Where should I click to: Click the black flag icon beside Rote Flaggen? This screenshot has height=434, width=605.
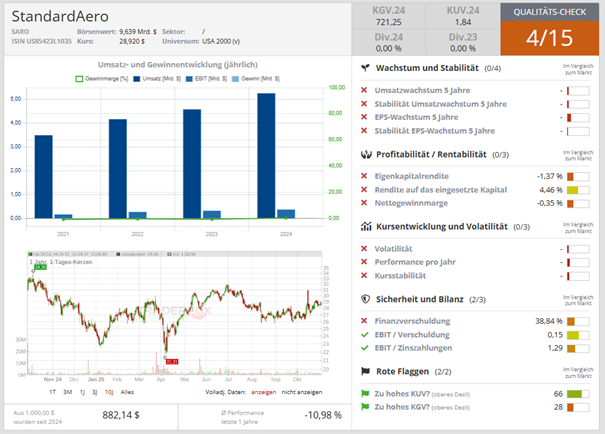point(366,371)
